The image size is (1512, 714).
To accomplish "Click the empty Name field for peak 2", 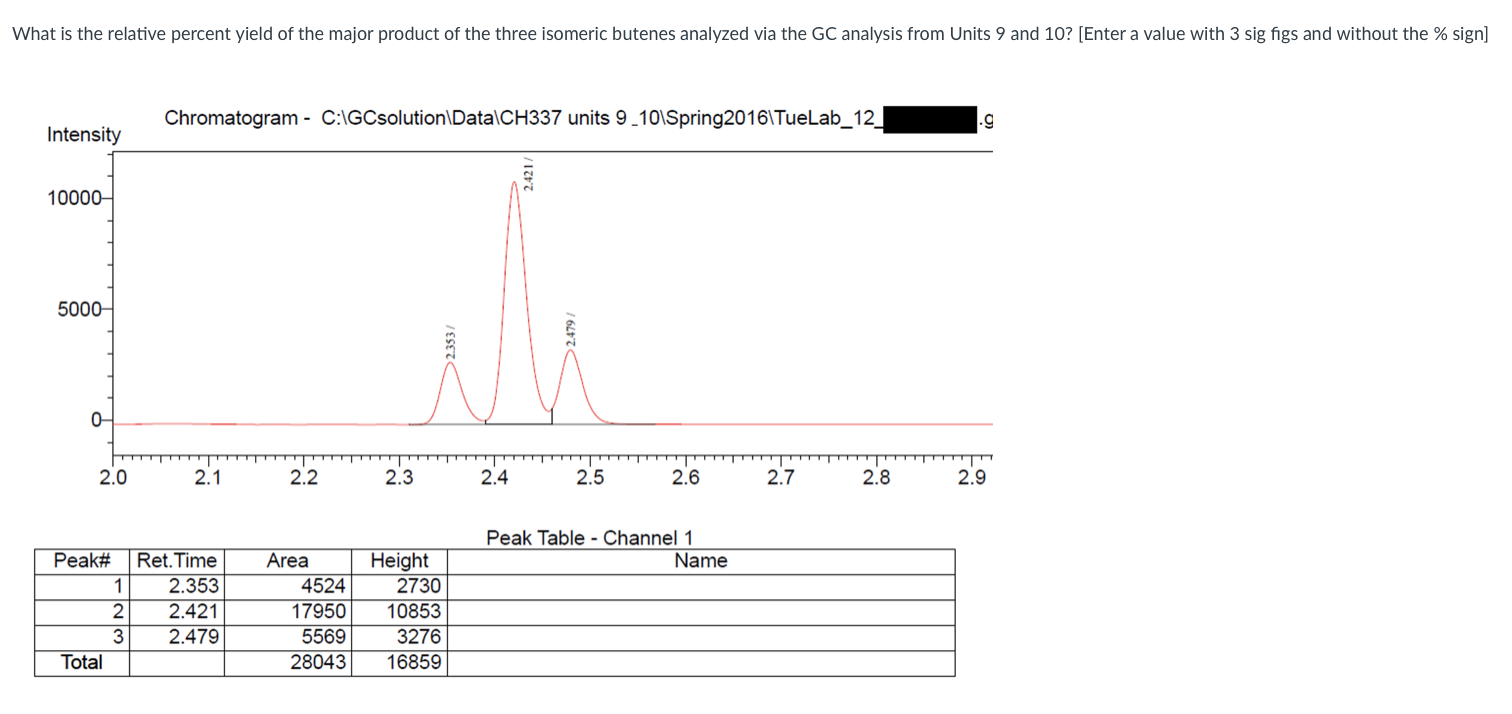I will tap(700, 611).
